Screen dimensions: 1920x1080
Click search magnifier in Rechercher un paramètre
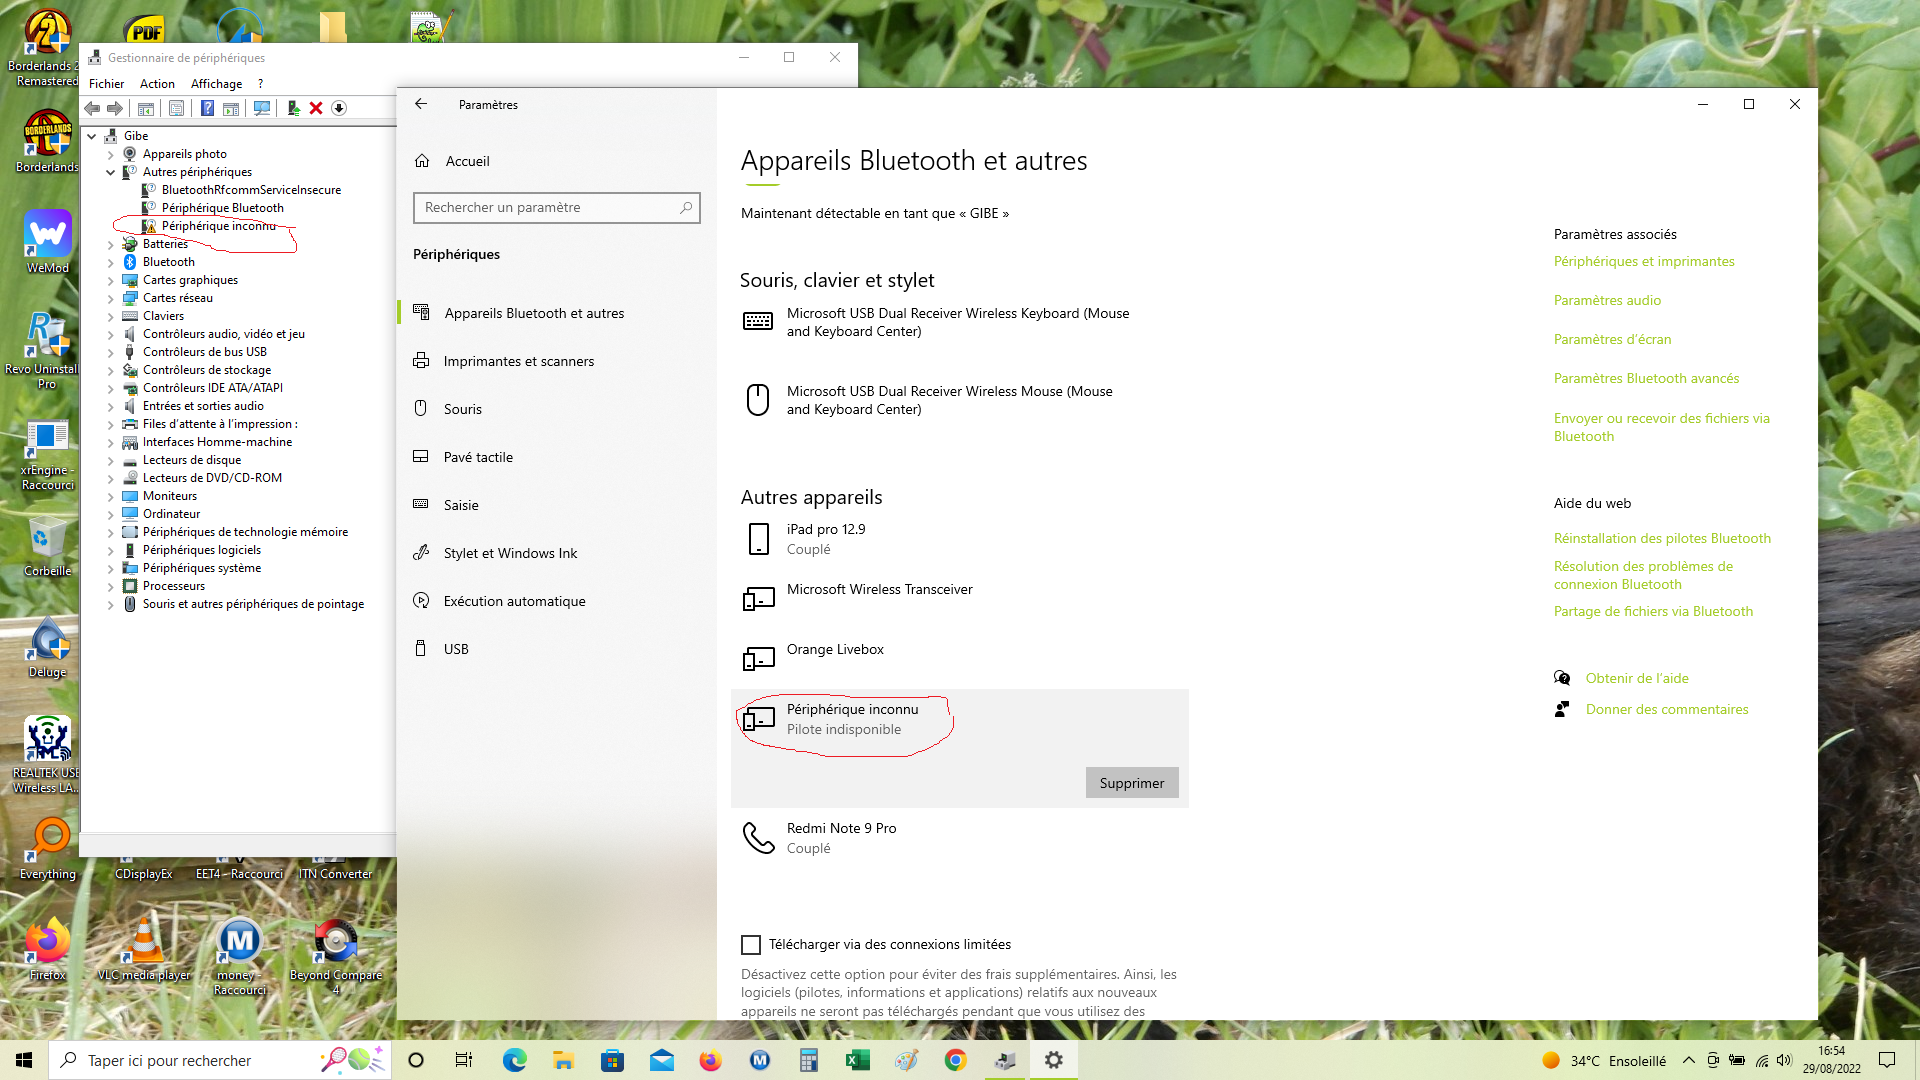(x=686, y=208)
